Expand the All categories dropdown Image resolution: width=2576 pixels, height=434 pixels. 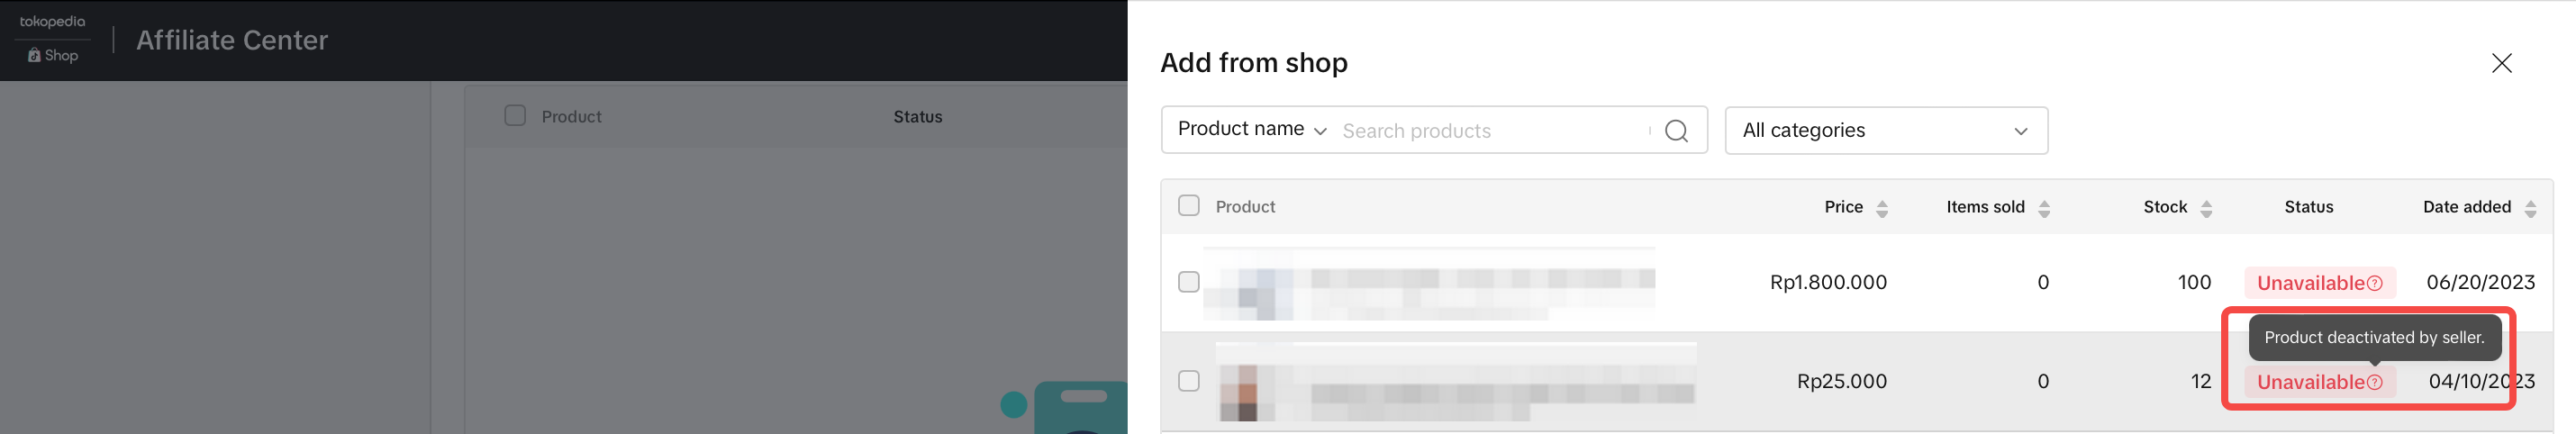click(x=1886, y=131)
